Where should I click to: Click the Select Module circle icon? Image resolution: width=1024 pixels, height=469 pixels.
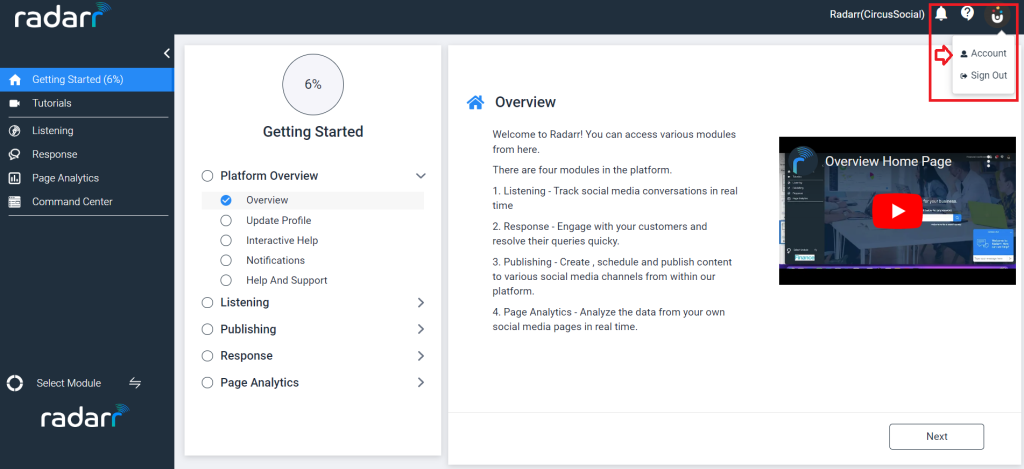click(x=15, y=383)
